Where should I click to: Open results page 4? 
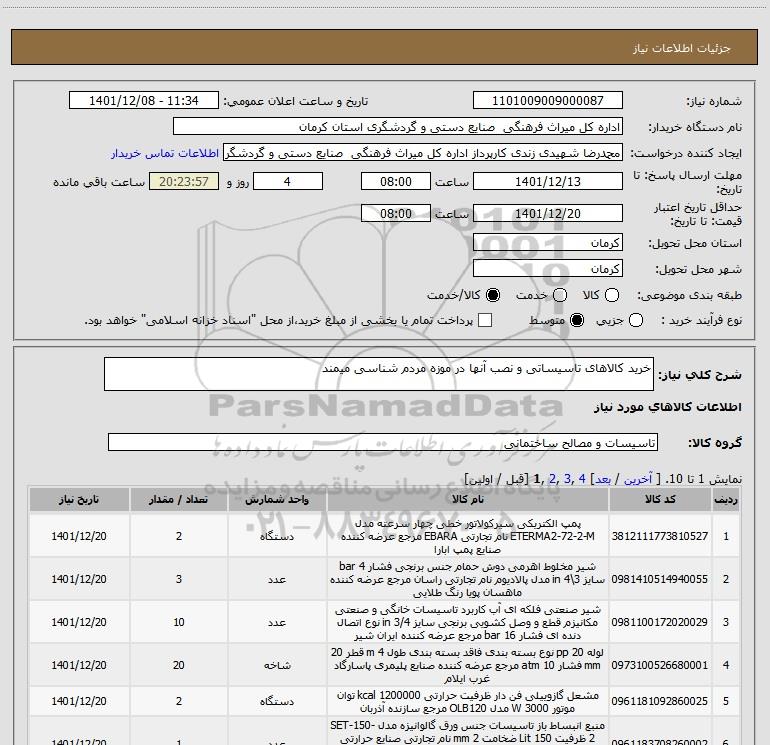pos(582,479)
